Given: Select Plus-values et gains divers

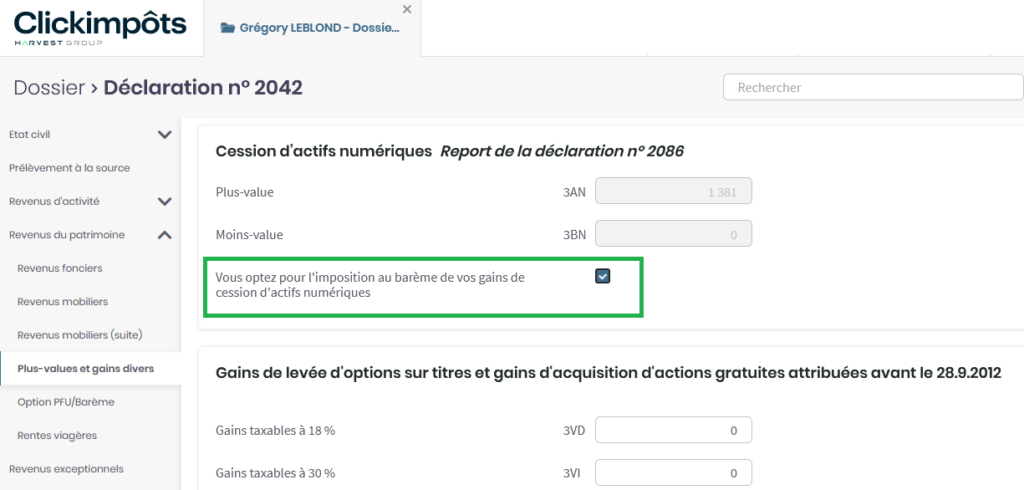Looking at the screenshot, I should (x=85, y=369).
